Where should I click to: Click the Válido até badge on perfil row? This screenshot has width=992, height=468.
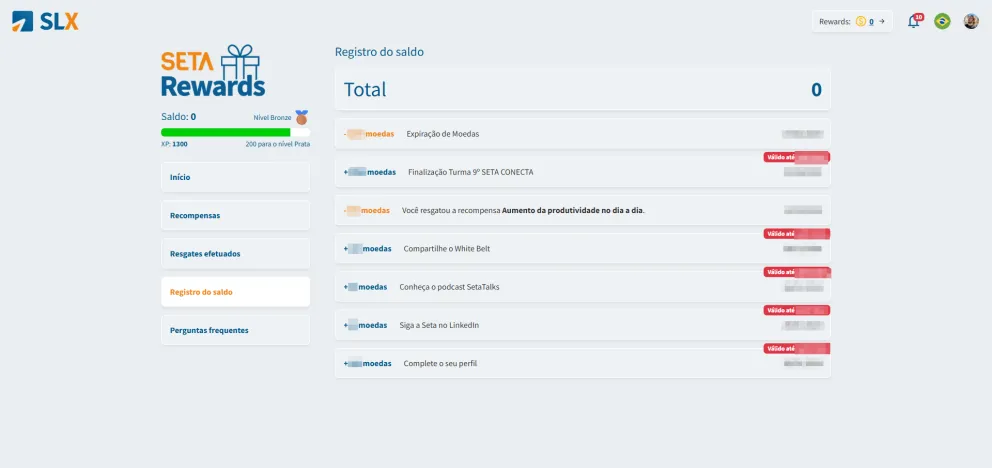click(797, 348)
